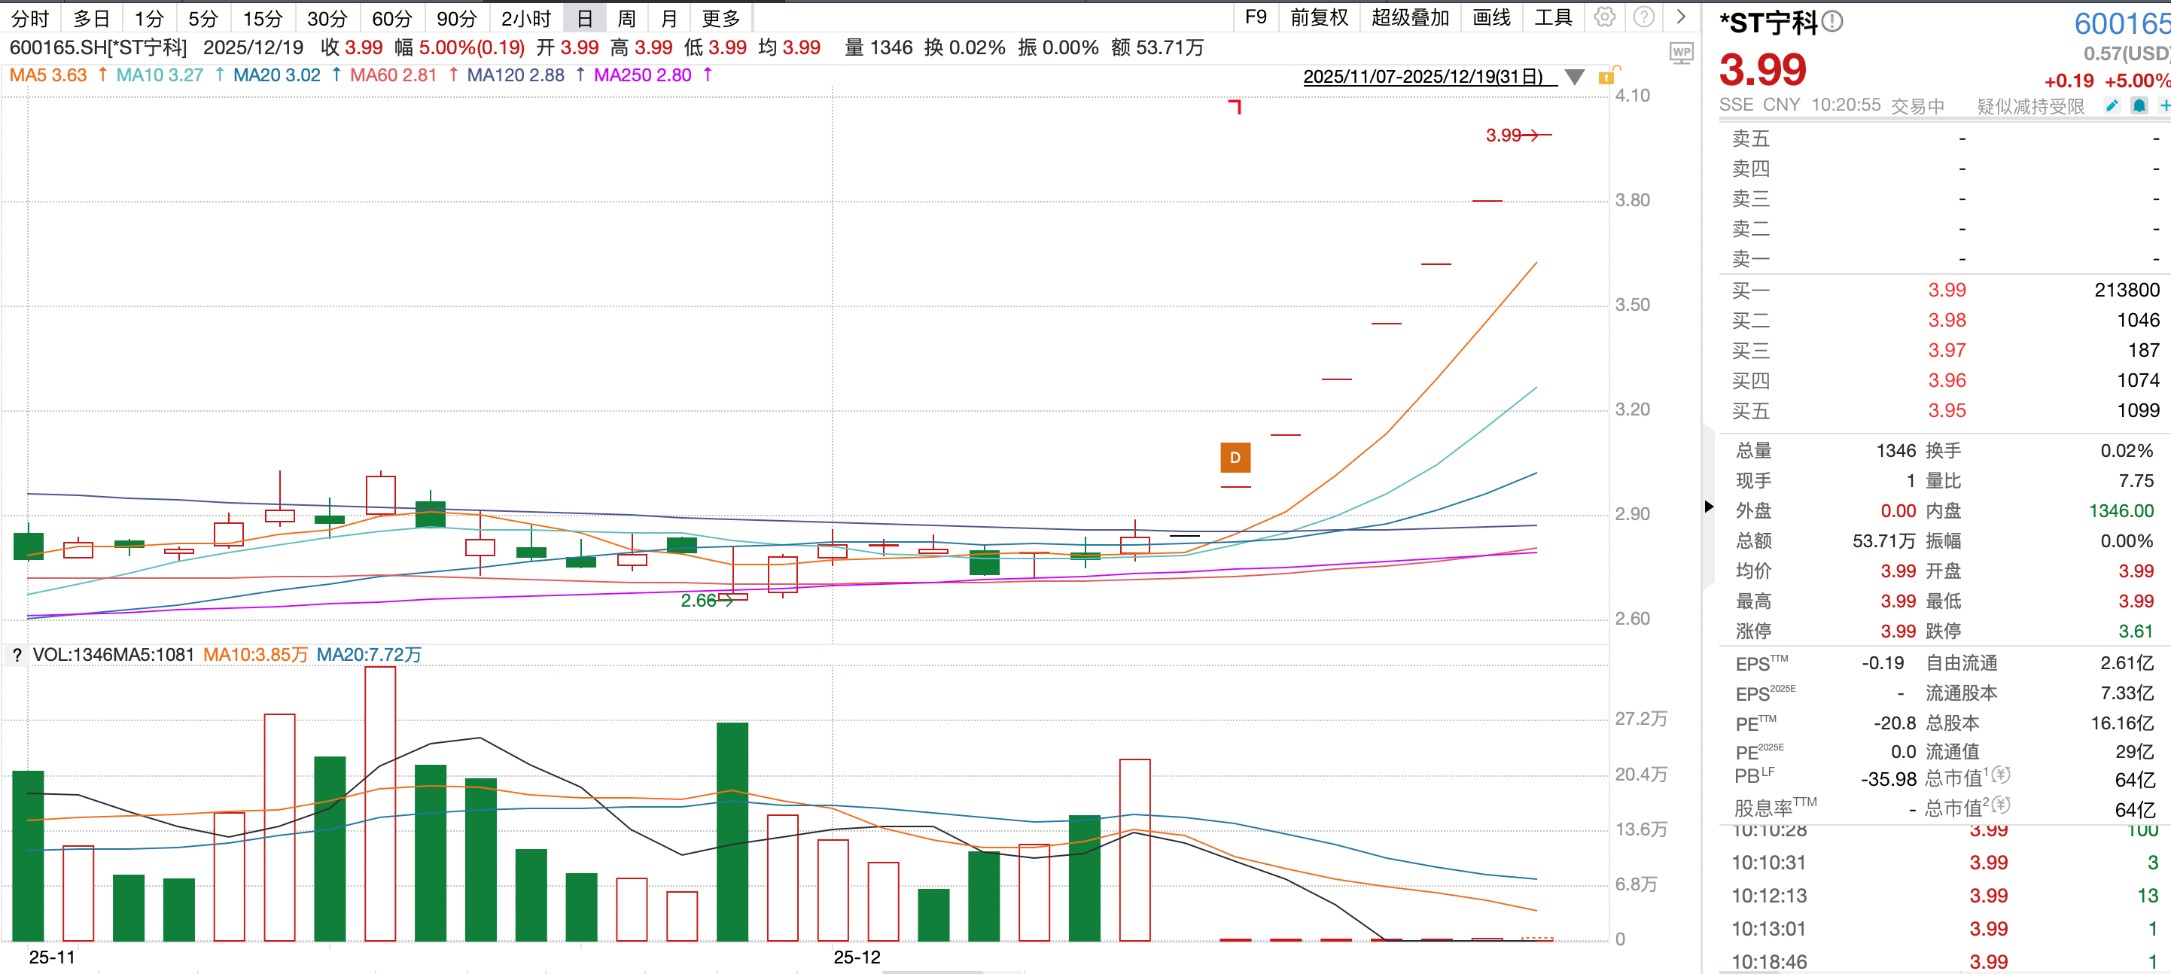Click the VOL indicator question mark
This screenshot has width=2171, height=974.
[x=16, y=655]
